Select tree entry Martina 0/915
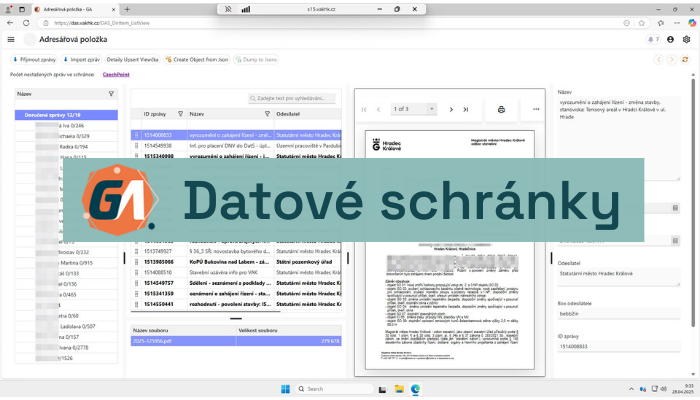Viewport: 700px width, 400px height. pos(67,262)
